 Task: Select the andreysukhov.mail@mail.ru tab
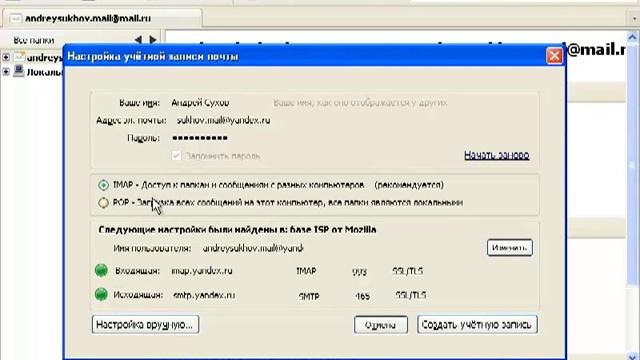(102, 18)
